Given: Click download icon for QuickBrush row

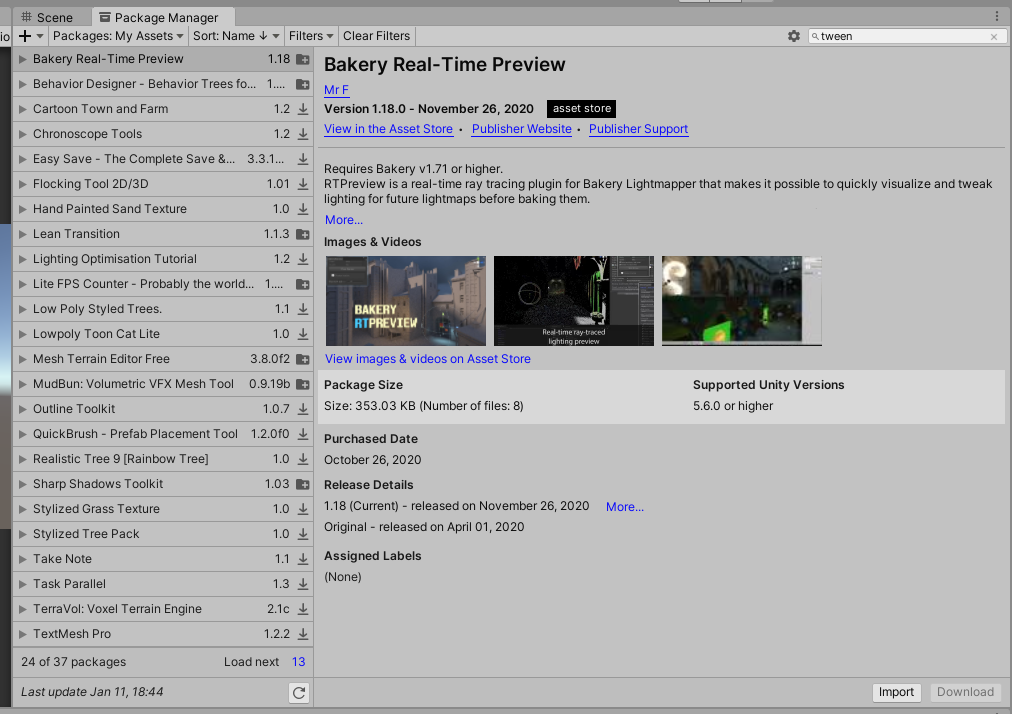Looking at the screenshot, I should click(303, 434).
